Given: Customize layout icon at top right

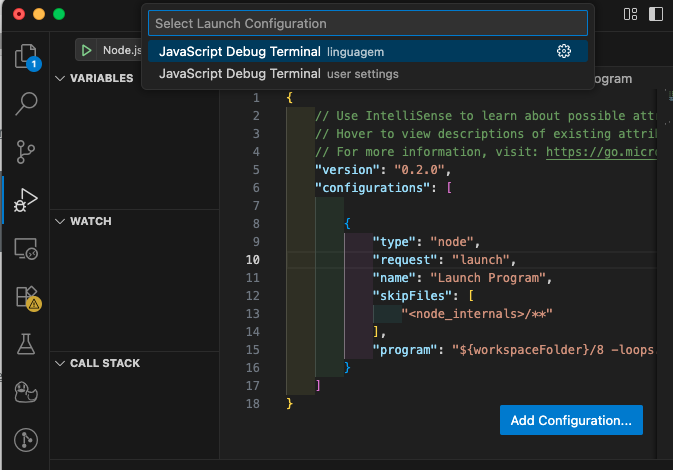Looking at the screenshot, I should 630,14.
